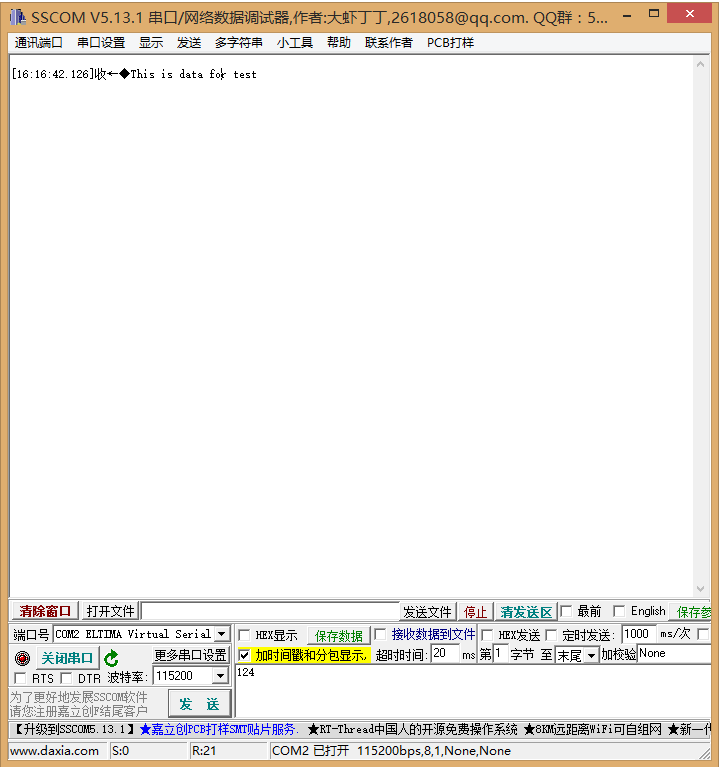Click the 关闭串口 button
The height and width of the screenshot is (767, 719).
pos(67,658)
